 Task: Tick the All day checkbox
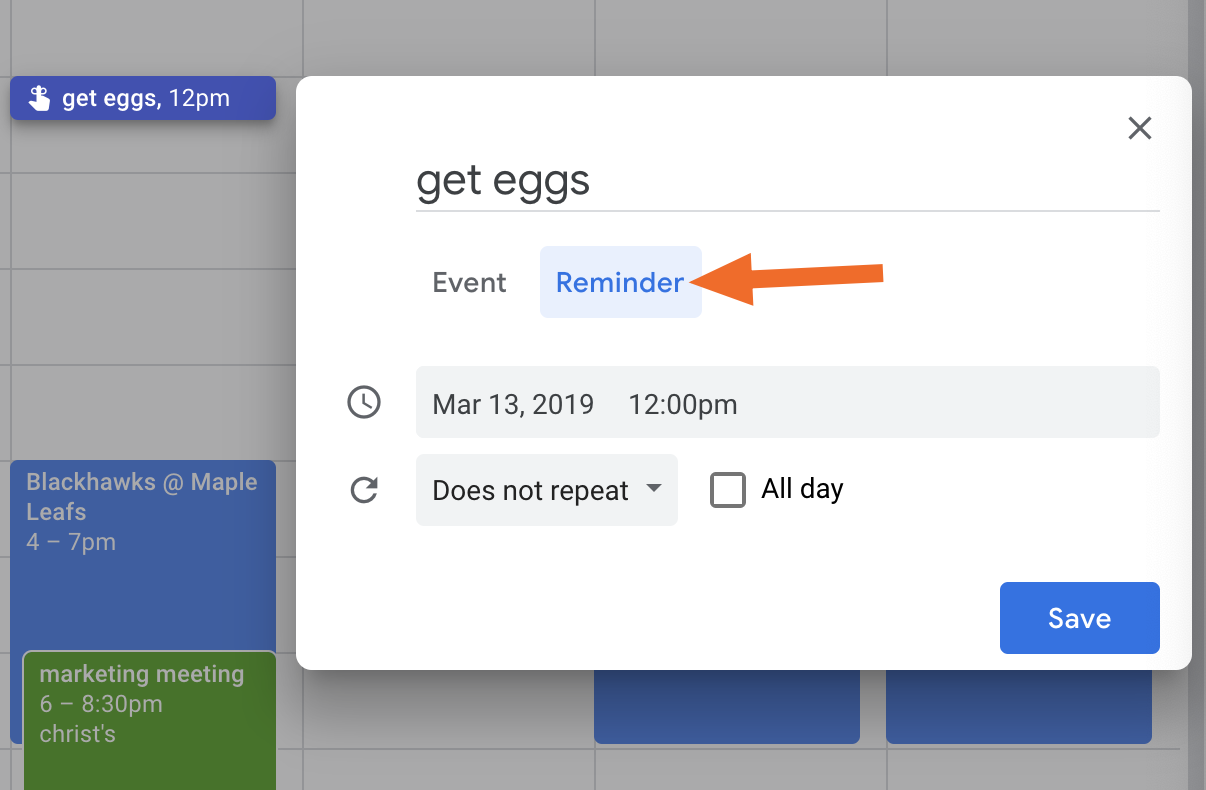(728, 490)
